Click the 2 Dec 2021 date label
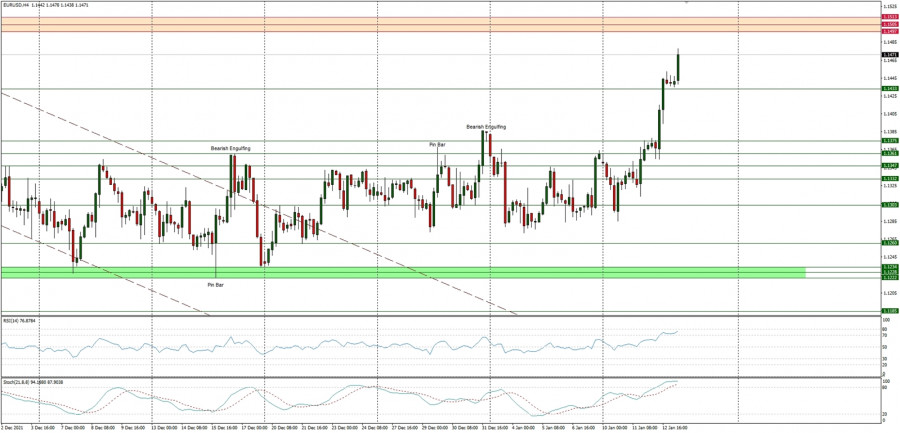Viewport: 900px width, 433px height. [x=11, y=428]
